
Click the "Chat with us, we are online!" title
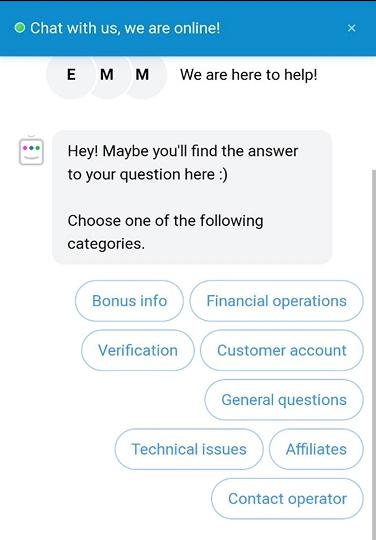click(x=125, y=28)
